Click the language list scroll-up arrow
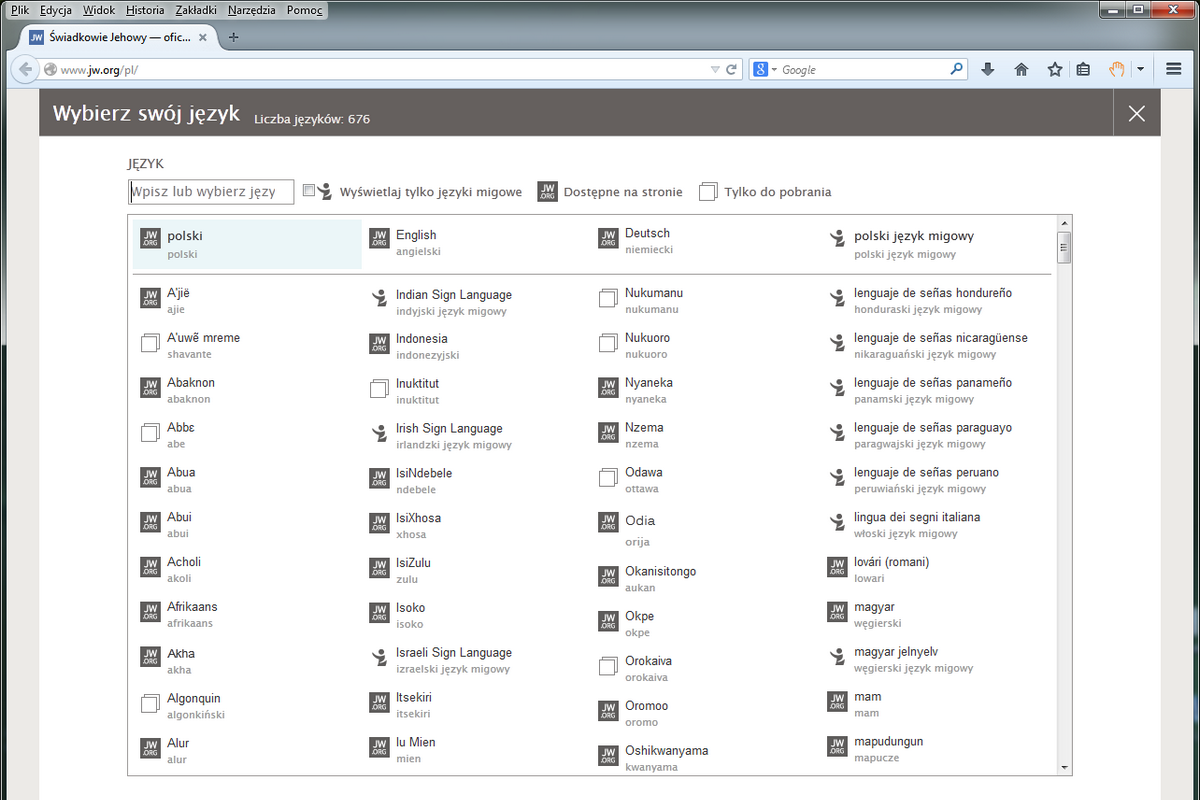The image size is (1200, 800). pyautogui.click(x=1064, y=223)
